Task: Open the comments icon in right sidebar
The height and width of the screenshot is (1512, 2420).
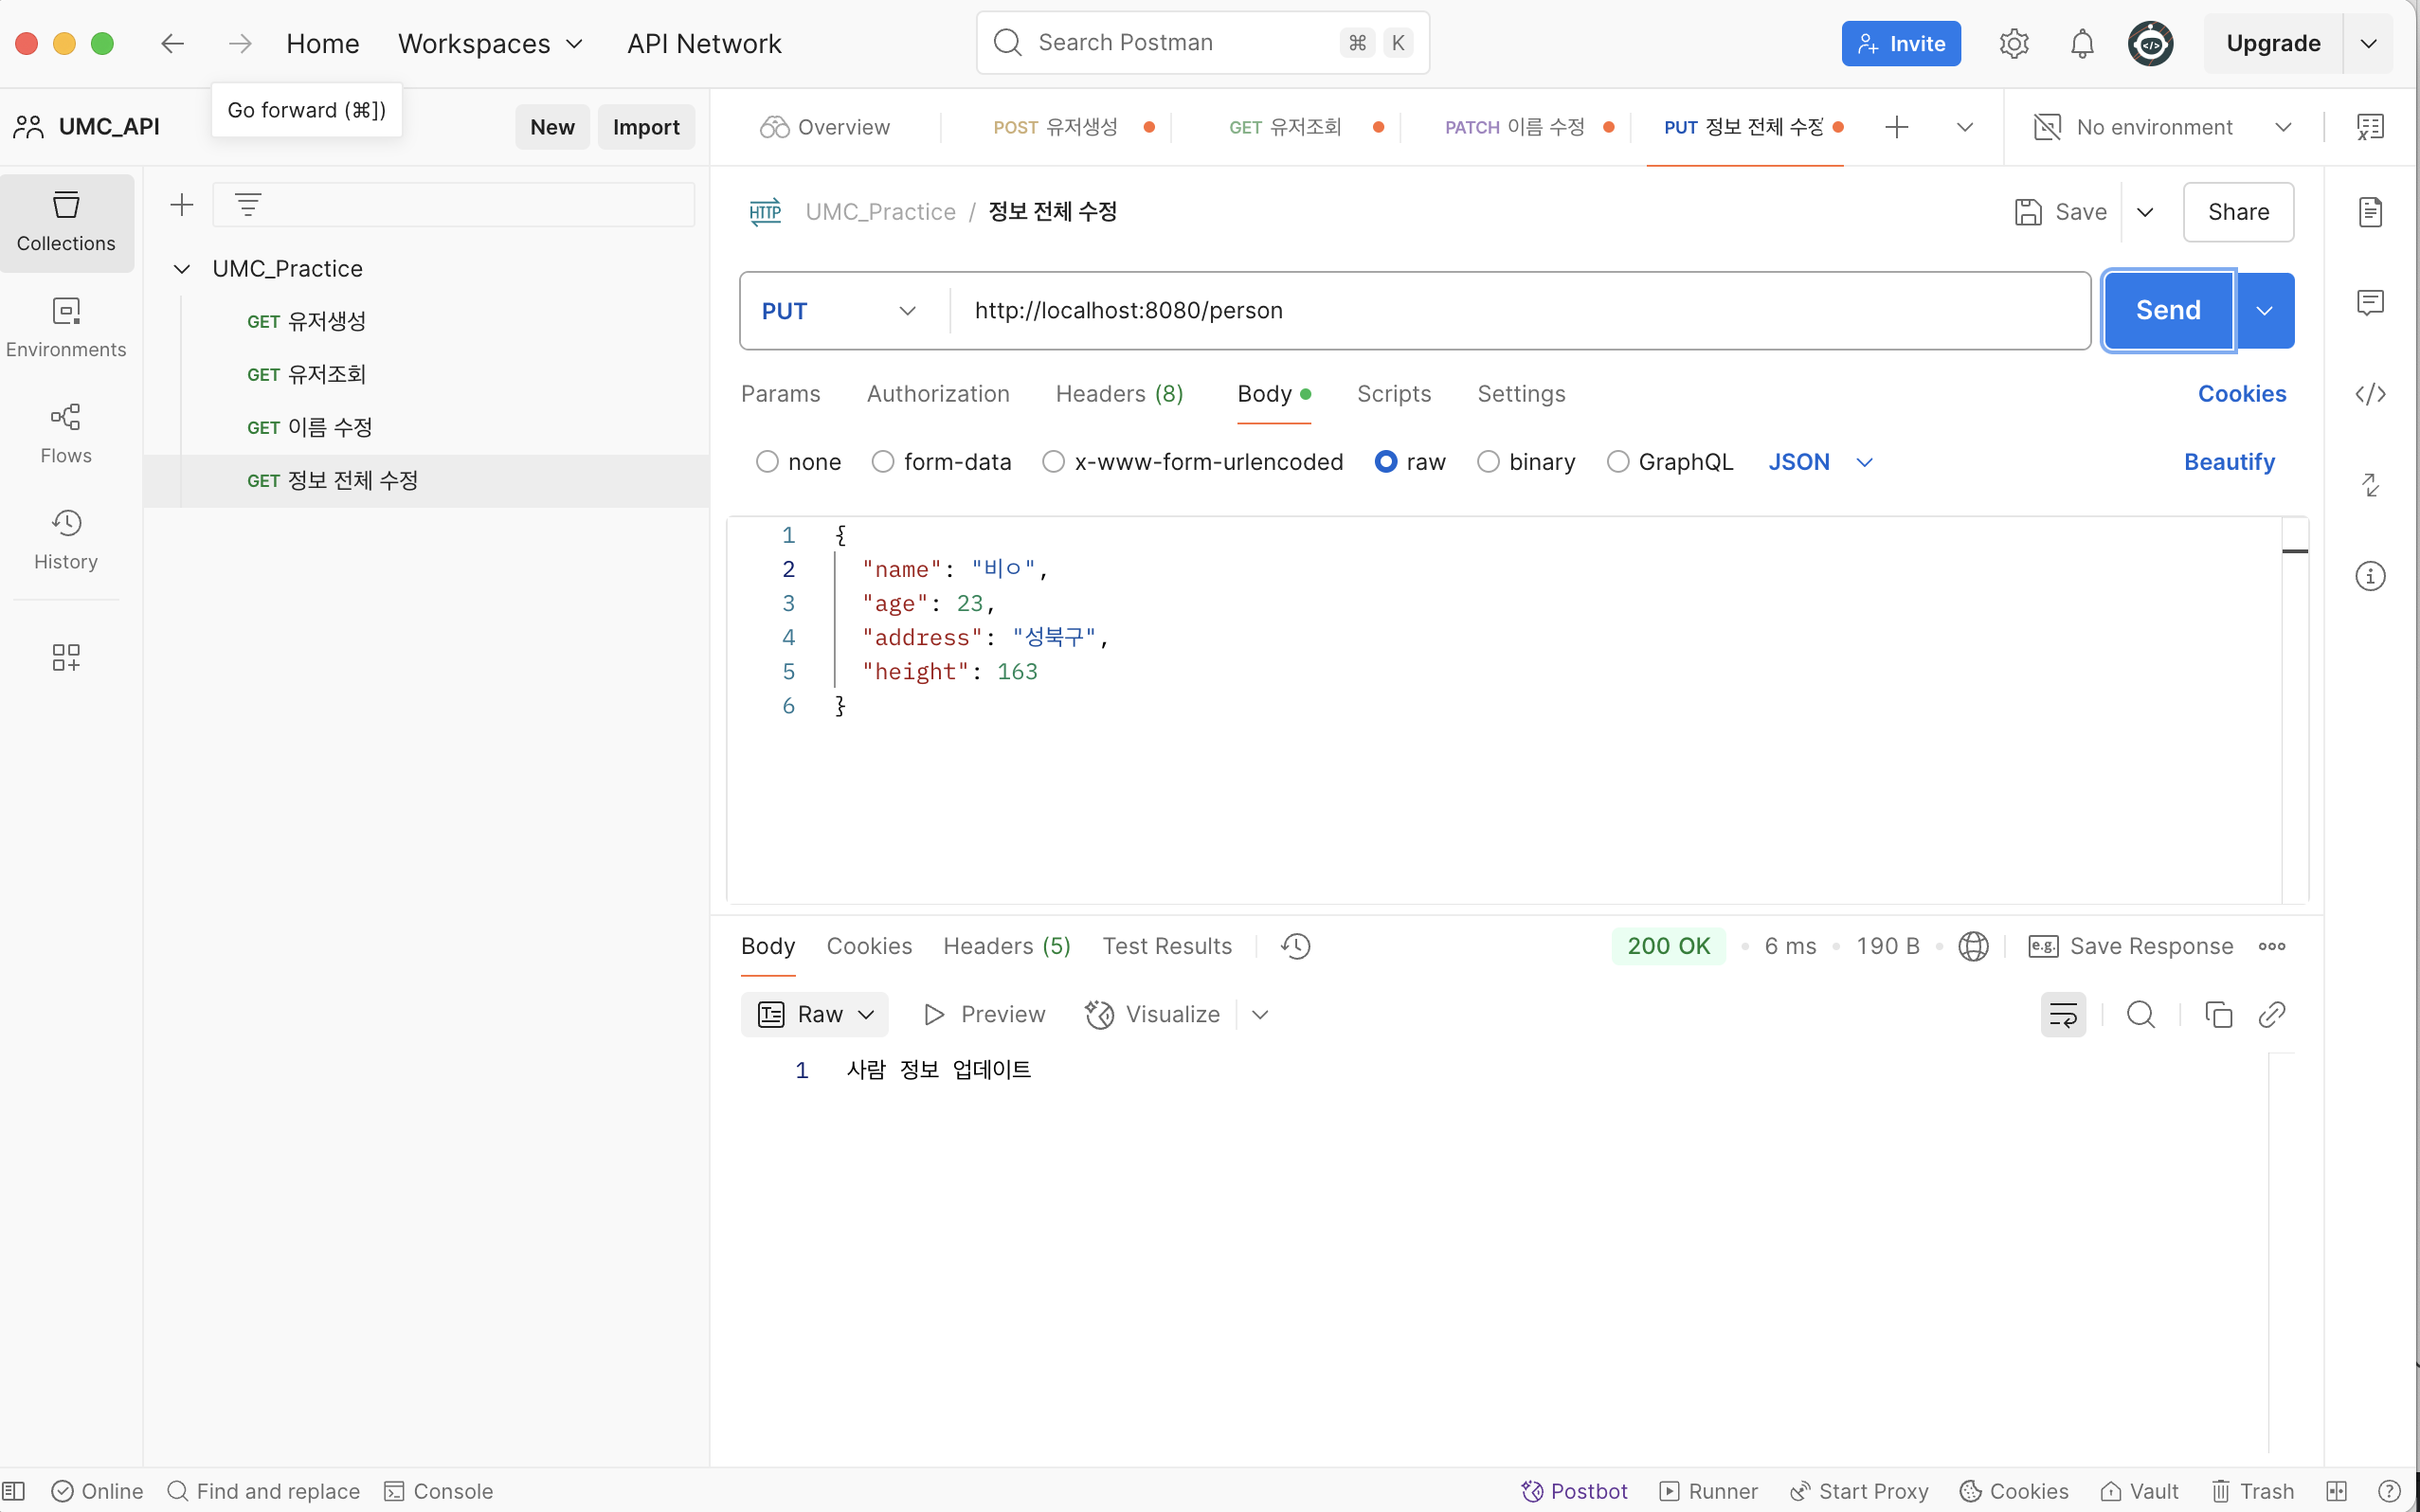Action: [x=2370, y=303]
